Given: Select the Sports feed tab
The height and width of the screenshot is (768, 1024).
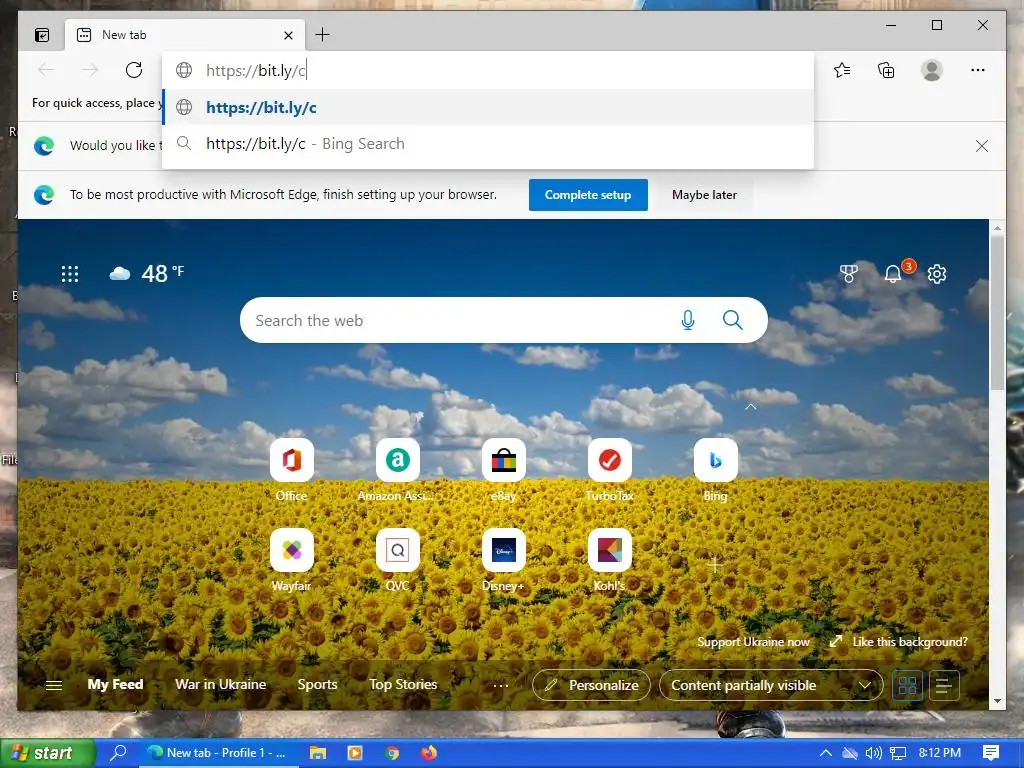Looking at the screenshot, I should [317, 684].
